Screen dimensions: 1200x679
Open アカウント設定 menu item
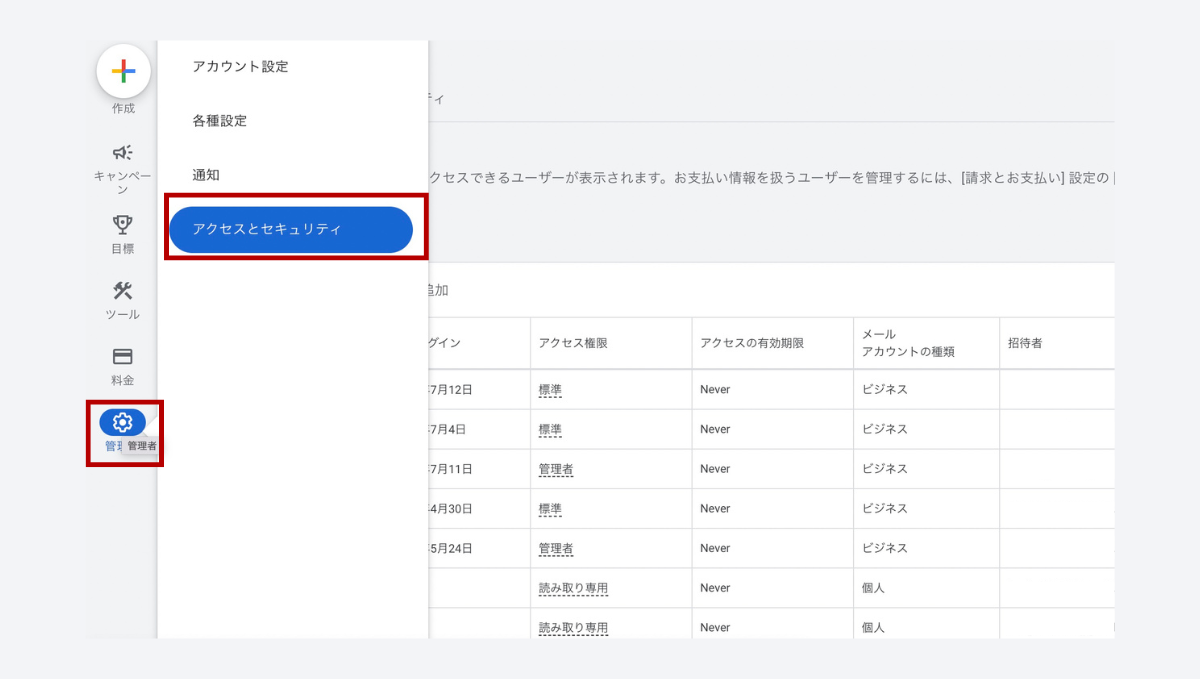point(240,67)
